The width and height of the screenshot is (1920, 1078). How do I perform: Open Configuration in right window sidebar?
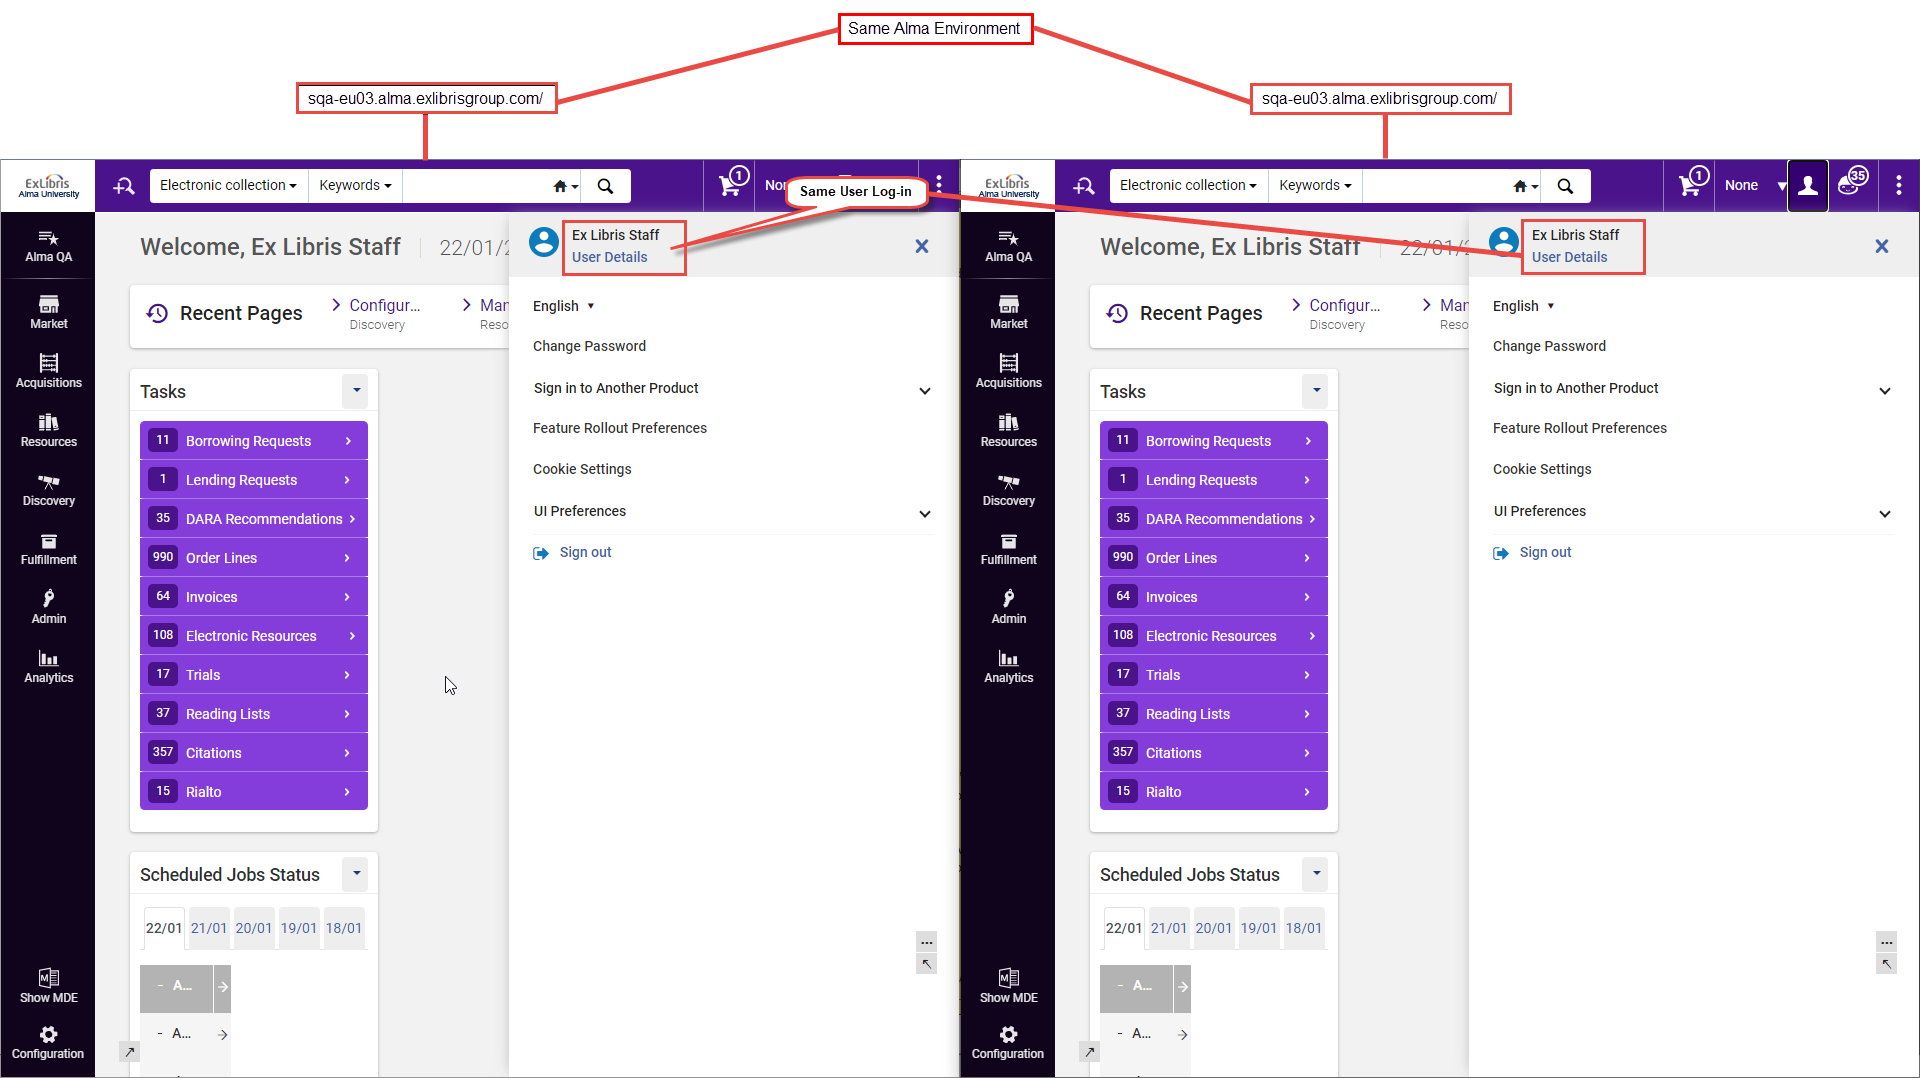1008,1042
